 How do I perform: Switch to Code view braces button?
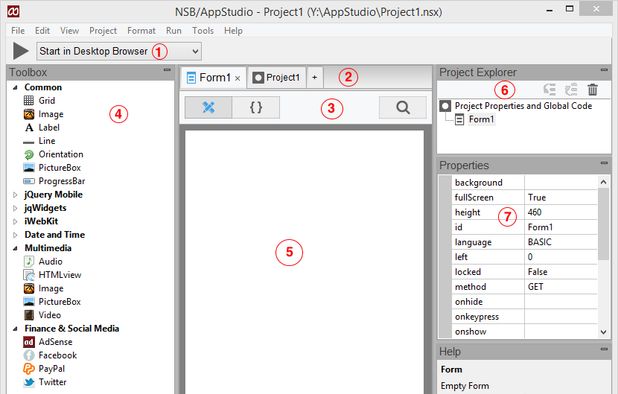pos(256,107)
